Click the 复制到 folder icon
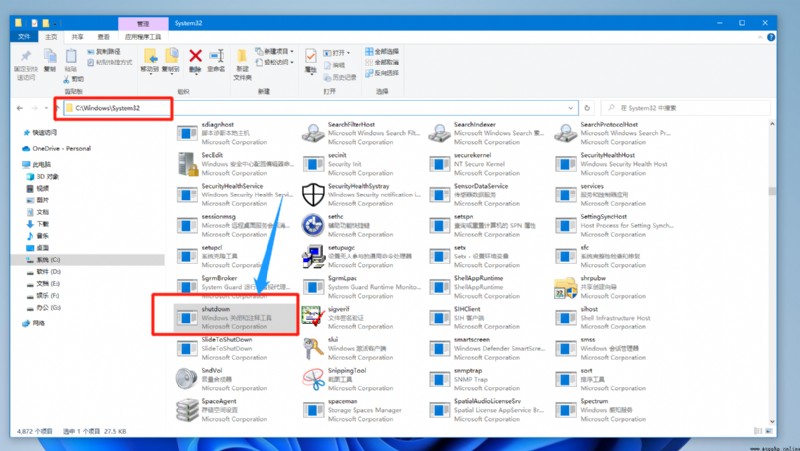The image size is (800, 451). tap(171, 56)
